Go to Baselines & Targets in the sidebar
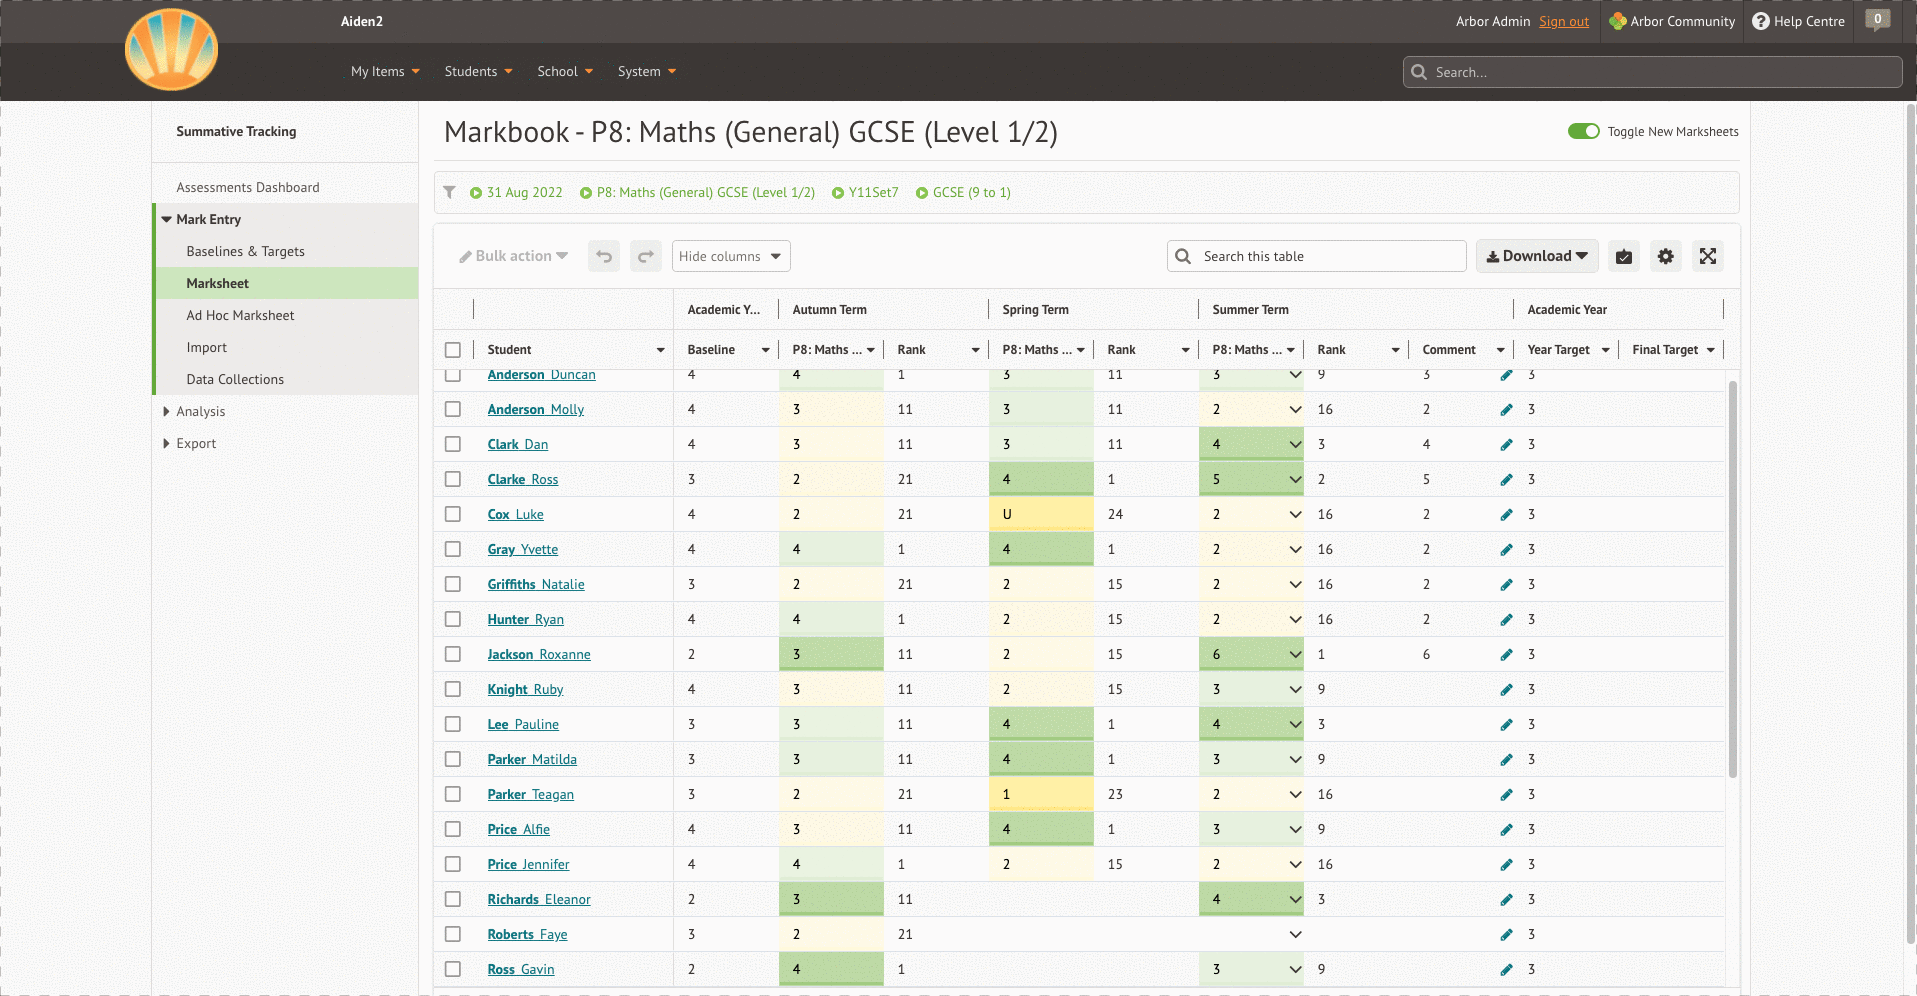This screenshot has height=996, width=1917. pos(245,251)
